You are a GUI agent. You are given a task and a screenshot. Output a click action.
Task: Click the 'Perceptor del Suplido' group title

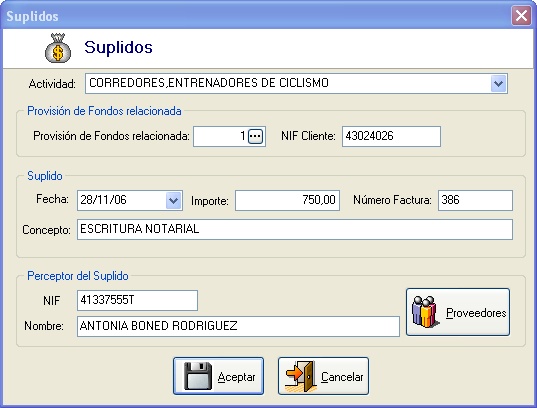point(78,276)
